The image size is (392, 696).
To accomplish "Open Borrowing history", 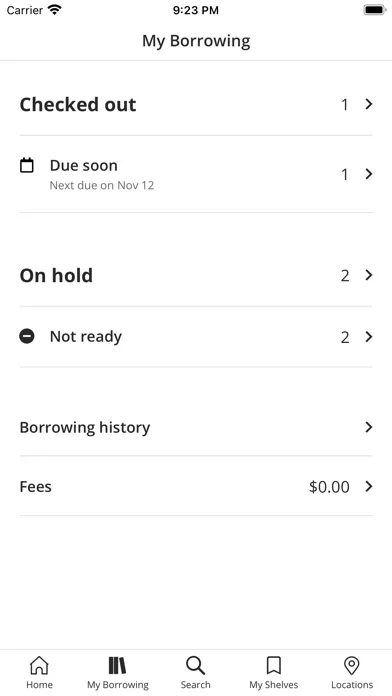I will [196, 427].
